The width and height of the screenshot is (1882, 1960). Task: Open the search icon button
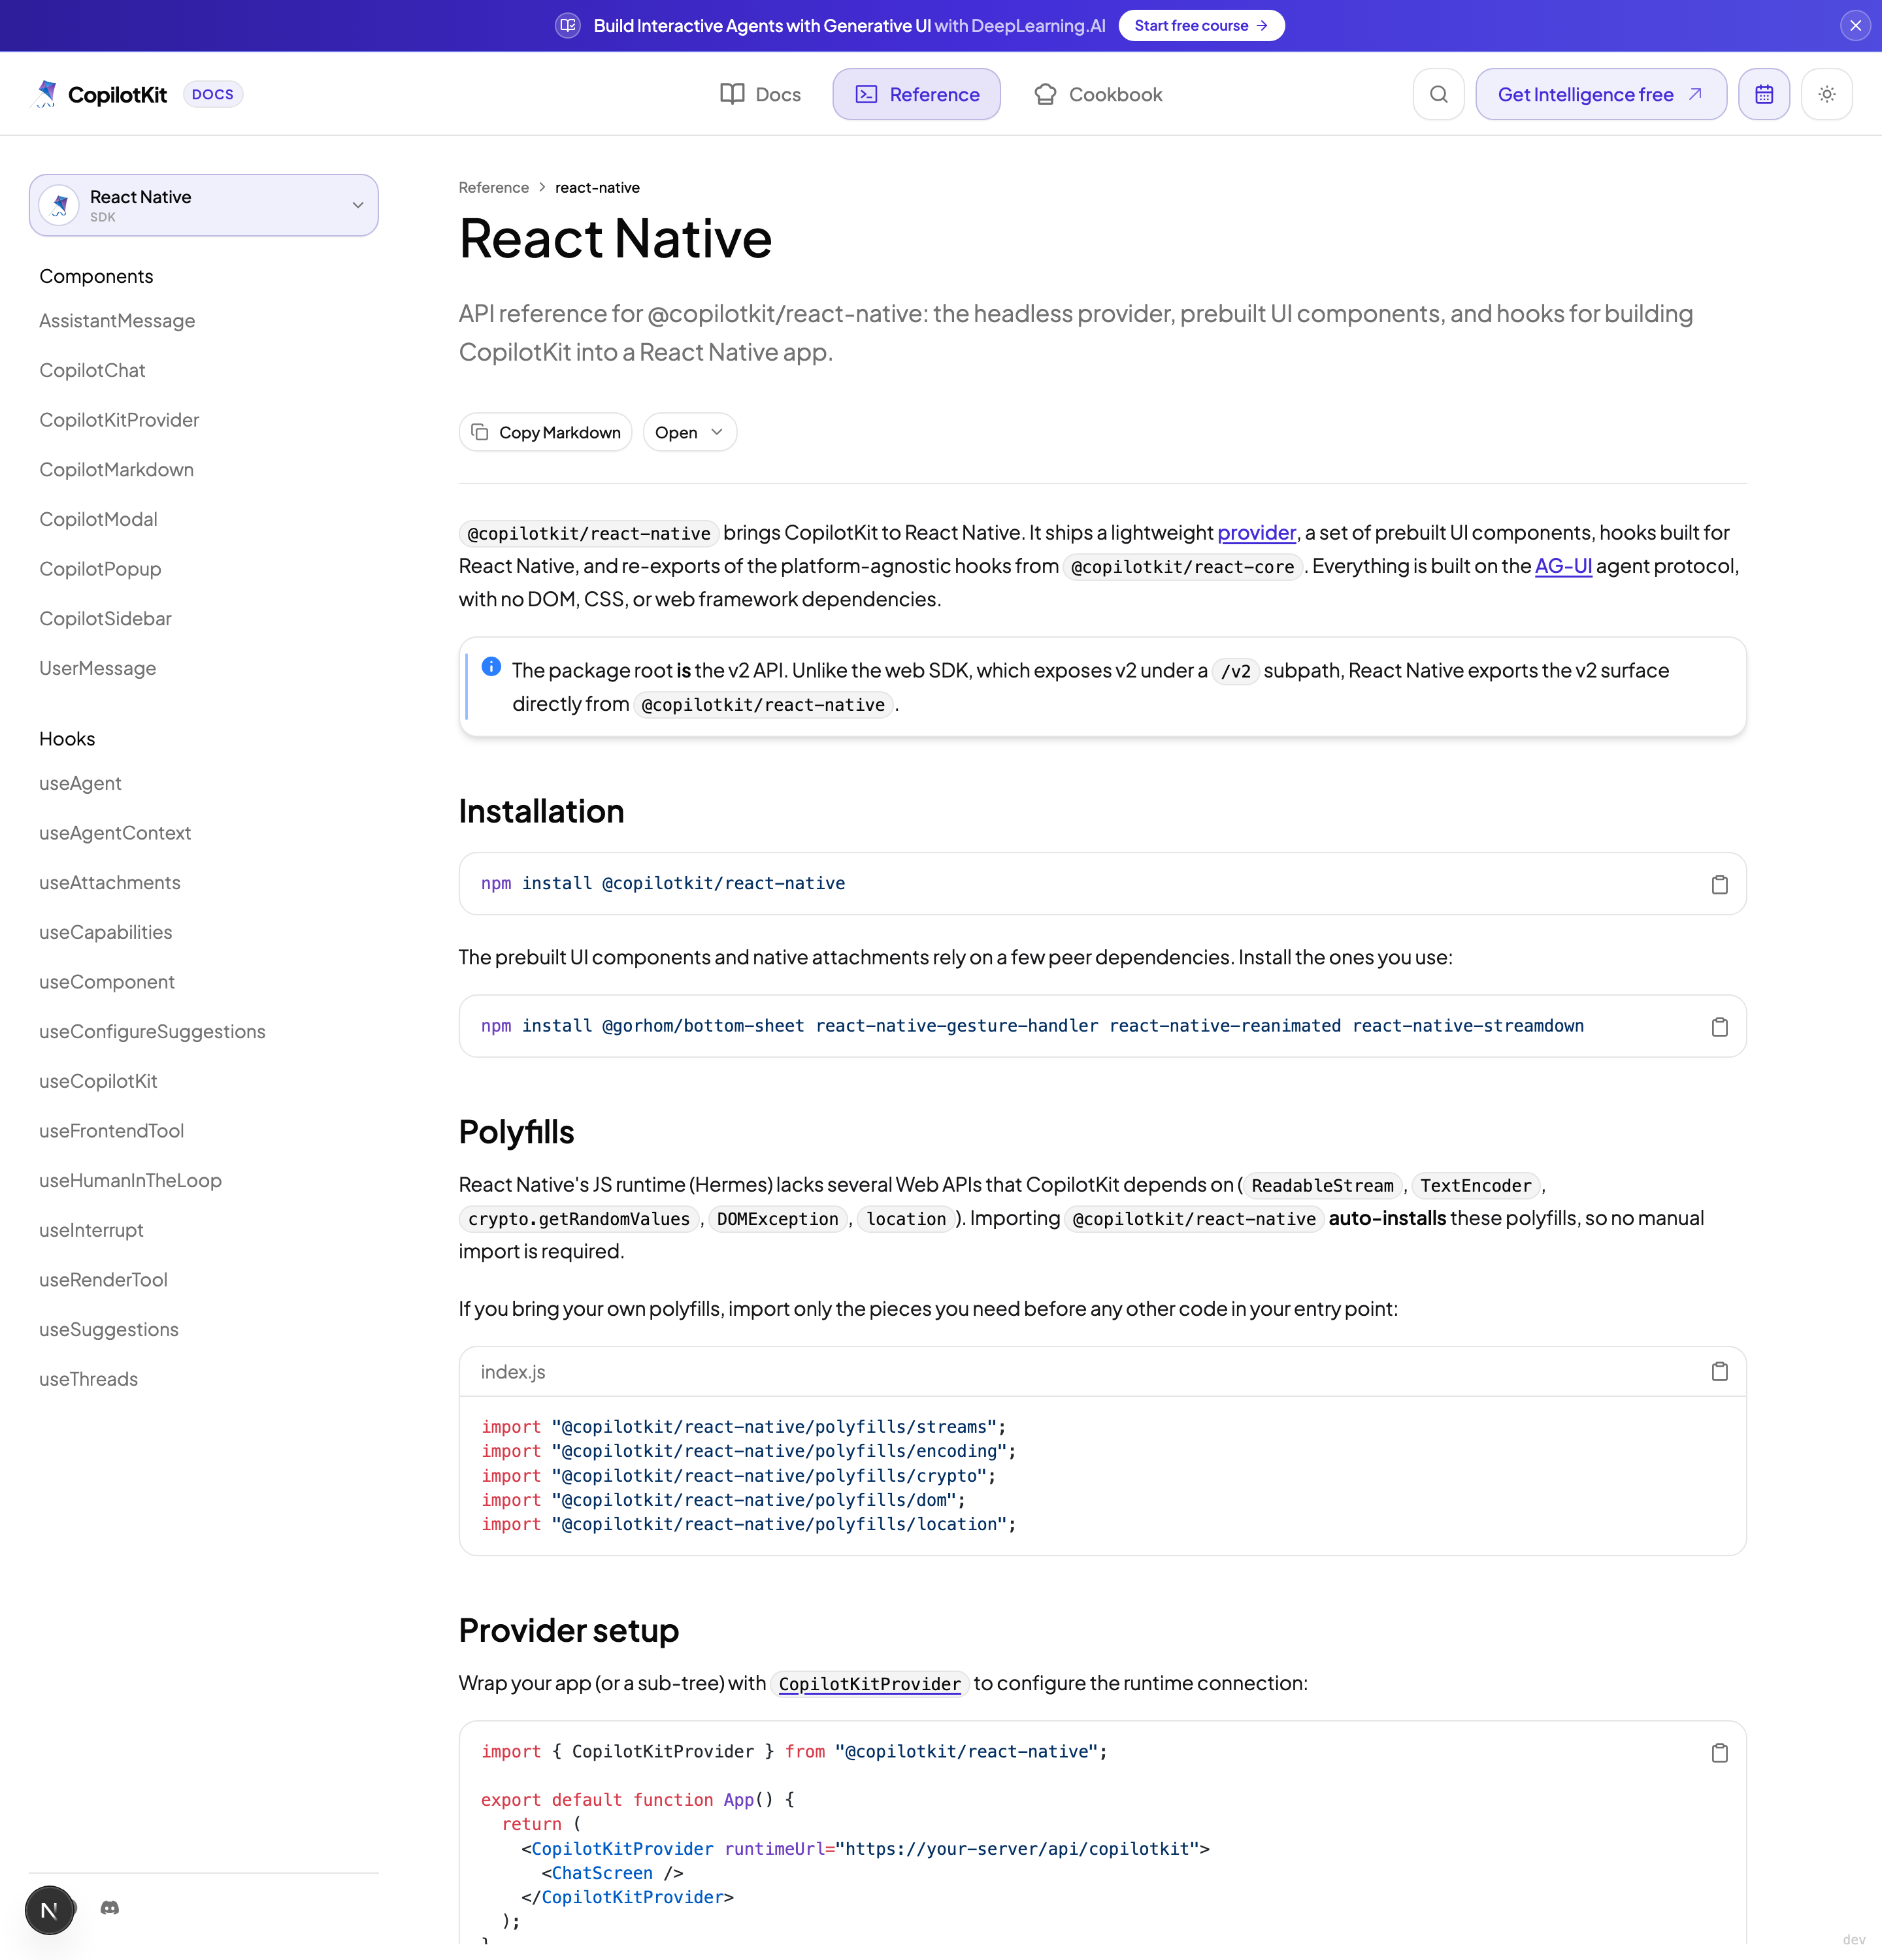tap(1438, 94)
